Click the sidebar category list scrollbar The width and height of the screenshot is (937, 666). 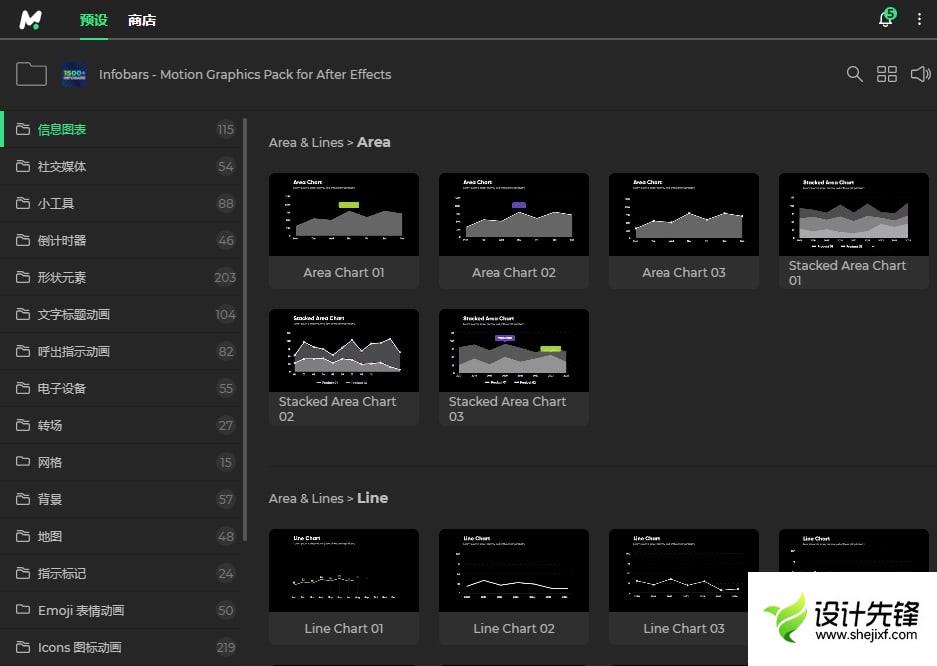pos(245,330)
